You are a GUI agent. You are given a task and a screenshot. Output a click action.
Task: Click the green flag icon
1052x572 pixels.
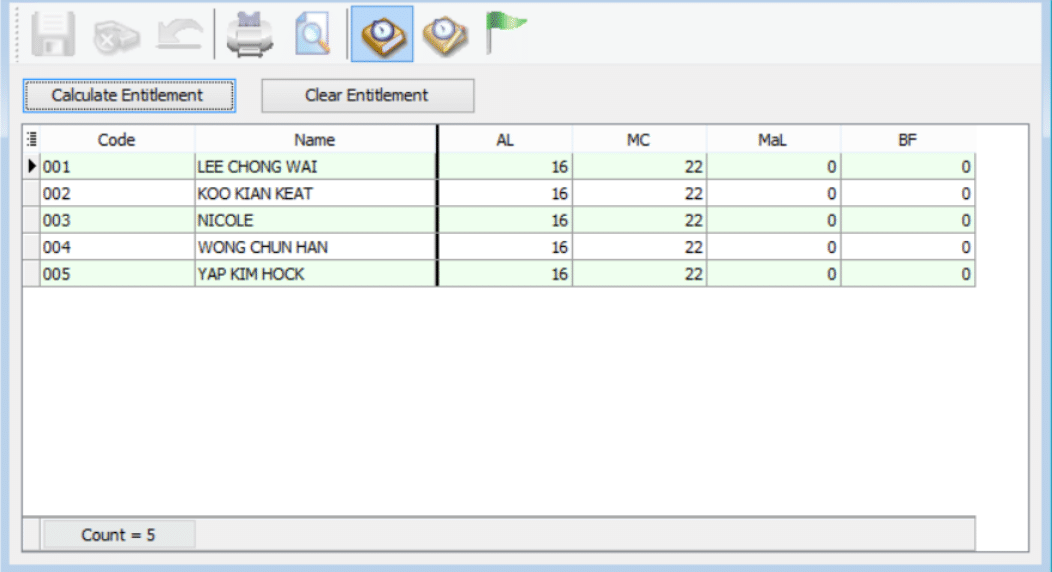click(x=505, y=33)
